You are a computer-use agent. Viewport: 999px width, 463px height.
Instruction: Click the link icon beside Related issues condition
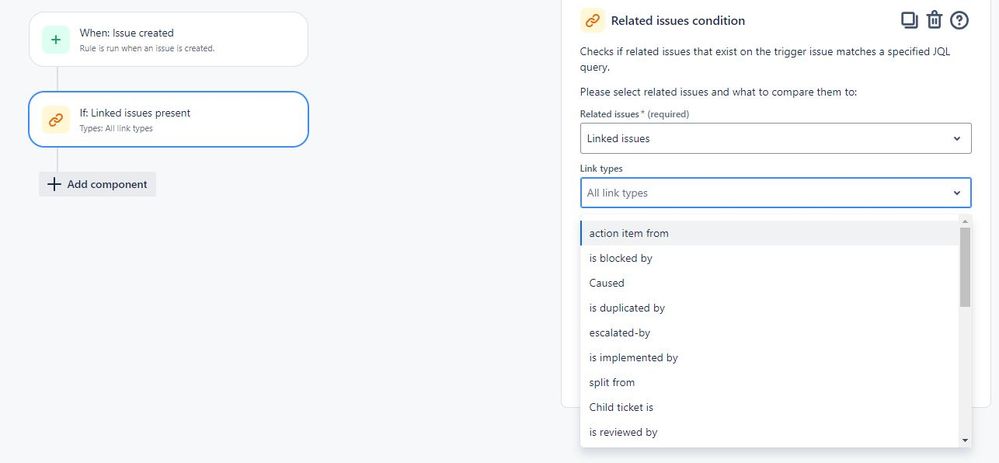593,20
